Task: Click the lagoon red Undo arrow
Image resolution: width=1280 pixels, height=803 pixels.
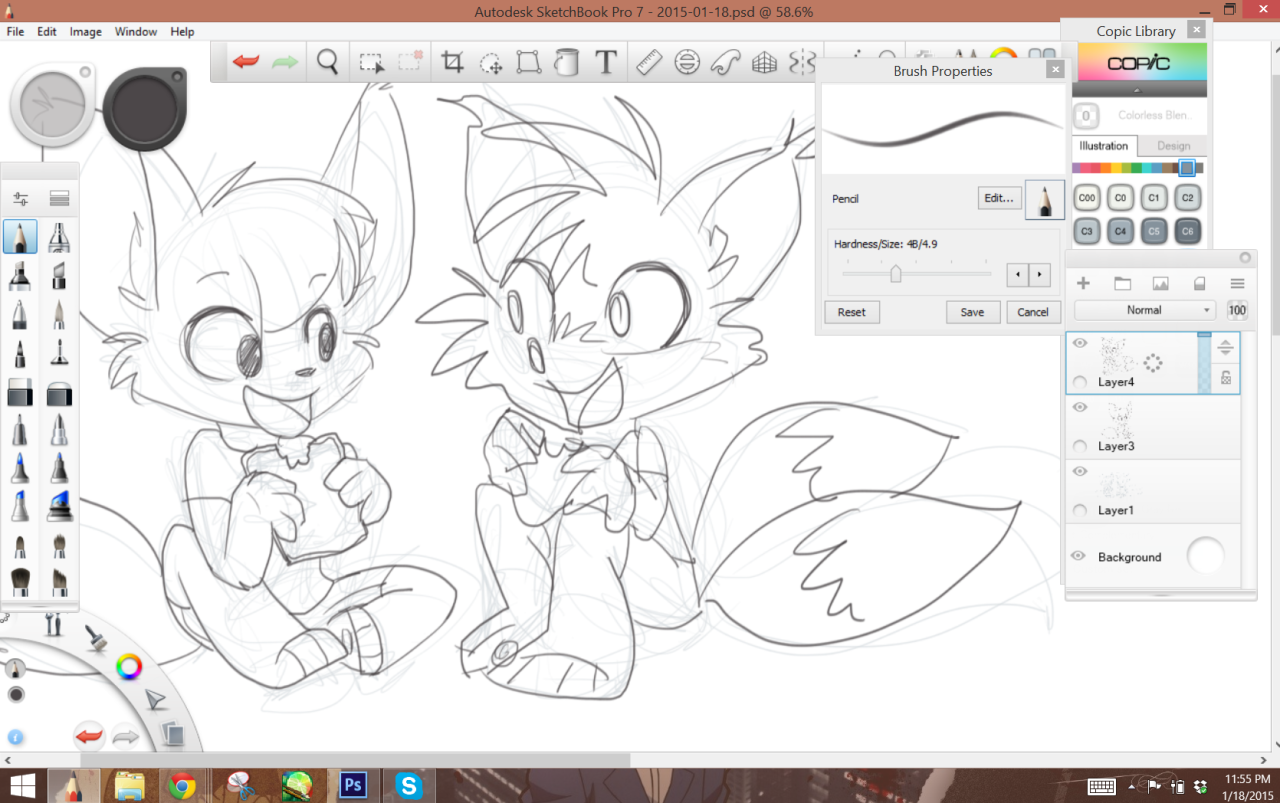Action: click(x=89, y=737)
